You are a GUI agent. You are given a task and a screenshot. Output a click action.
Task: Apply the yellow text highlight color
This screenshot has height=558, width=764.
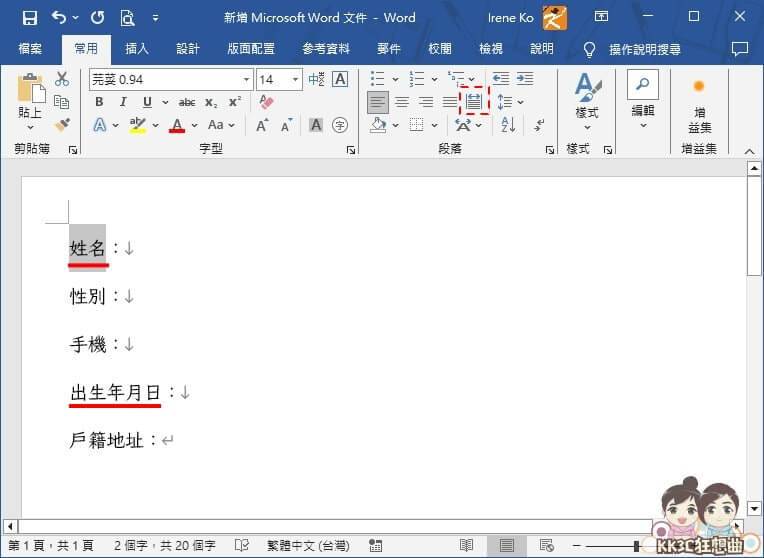(138, 125)
